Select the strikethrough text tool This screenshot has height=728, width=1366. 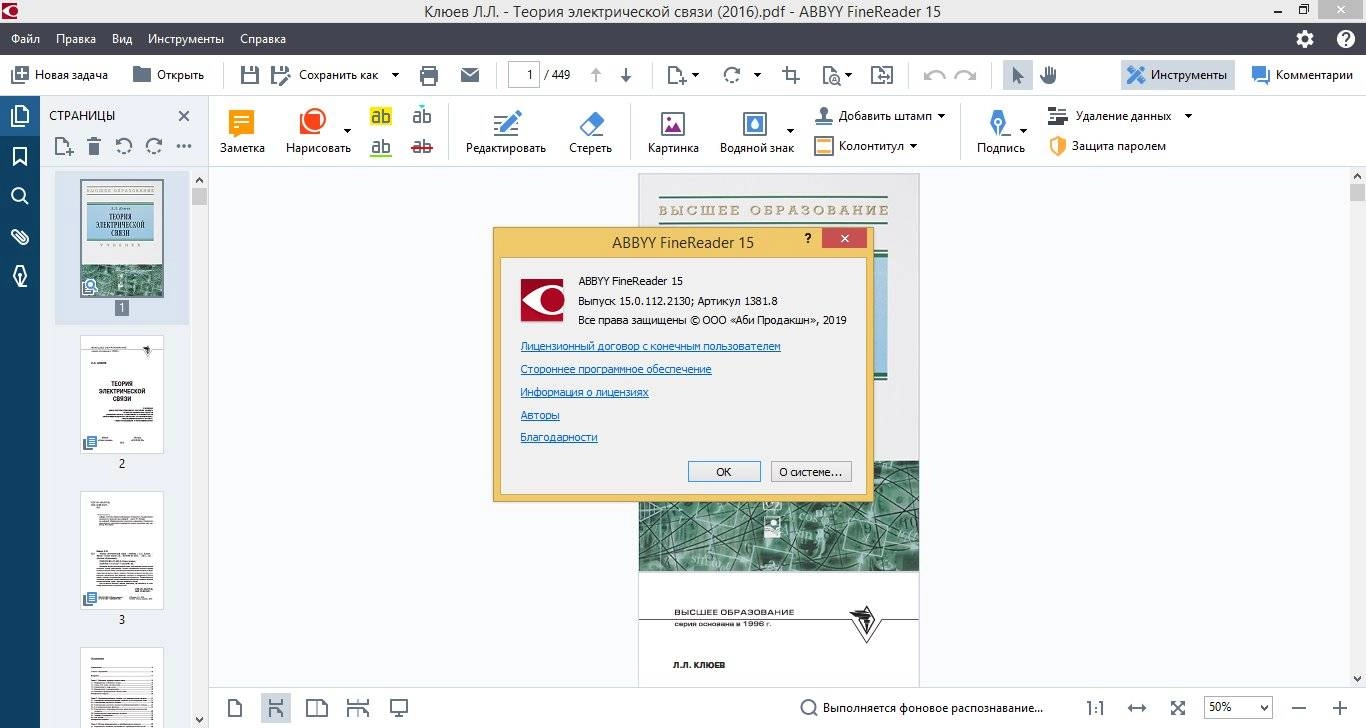[422, 146]
